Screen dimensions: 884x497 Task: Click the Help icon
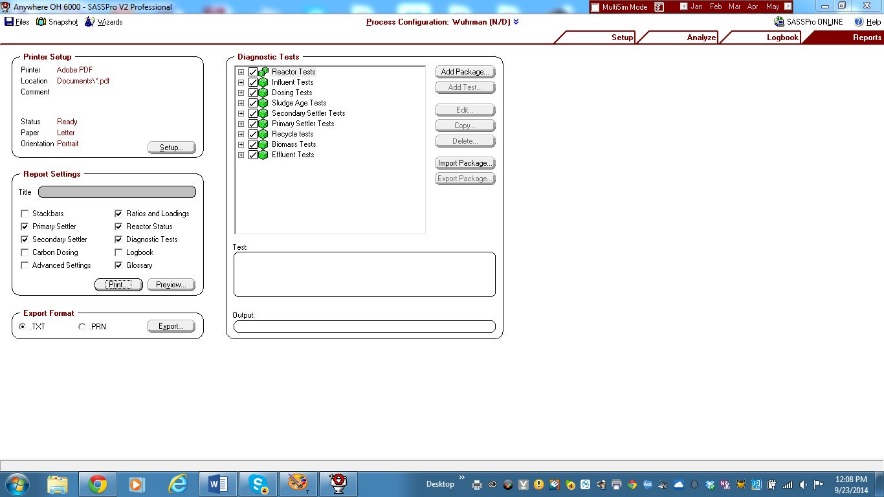858,21
